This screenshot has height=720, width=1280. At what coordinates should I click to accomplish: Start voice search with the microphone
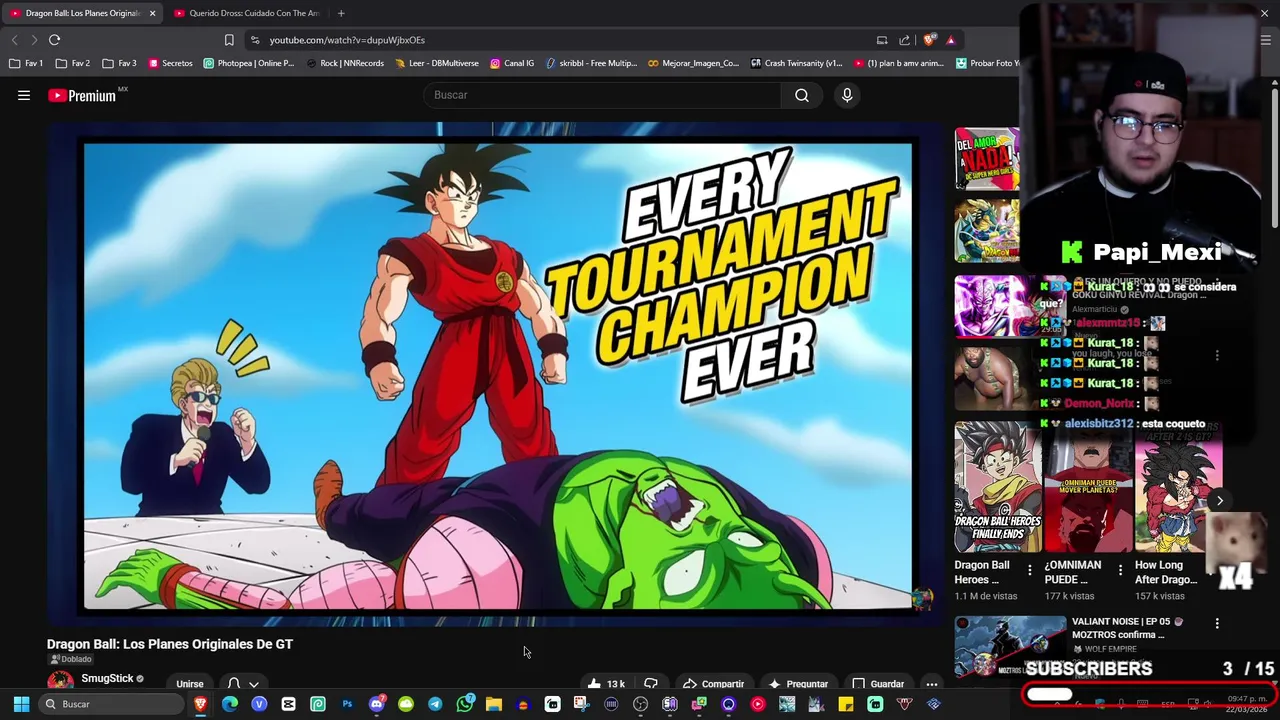(x=847, y=95)
